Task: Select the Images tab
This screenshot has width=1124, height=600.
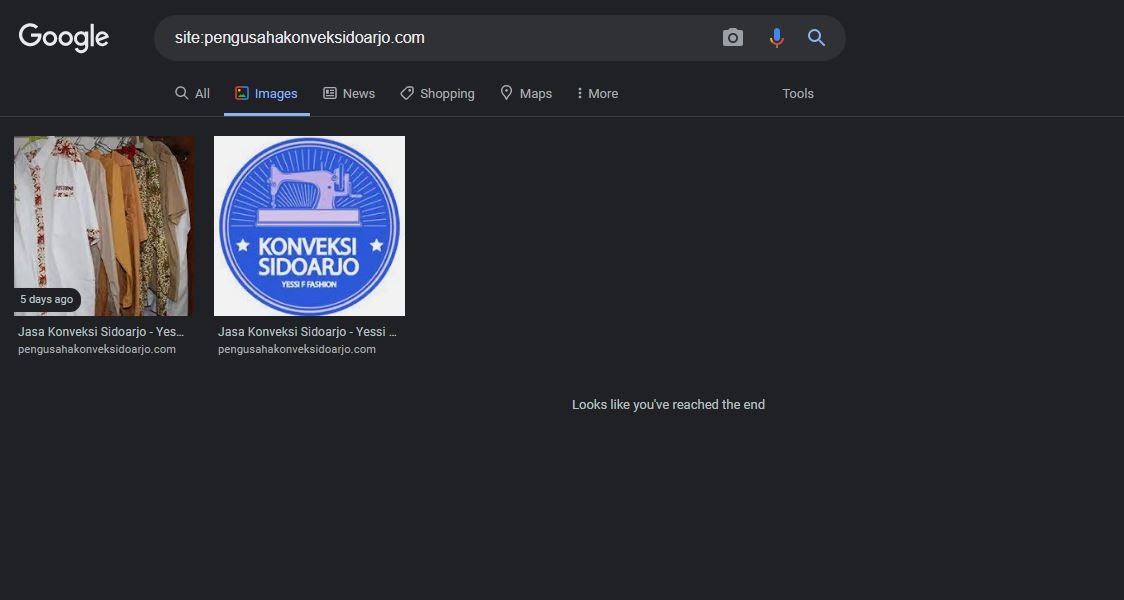Action: click(x=267, y=93)
